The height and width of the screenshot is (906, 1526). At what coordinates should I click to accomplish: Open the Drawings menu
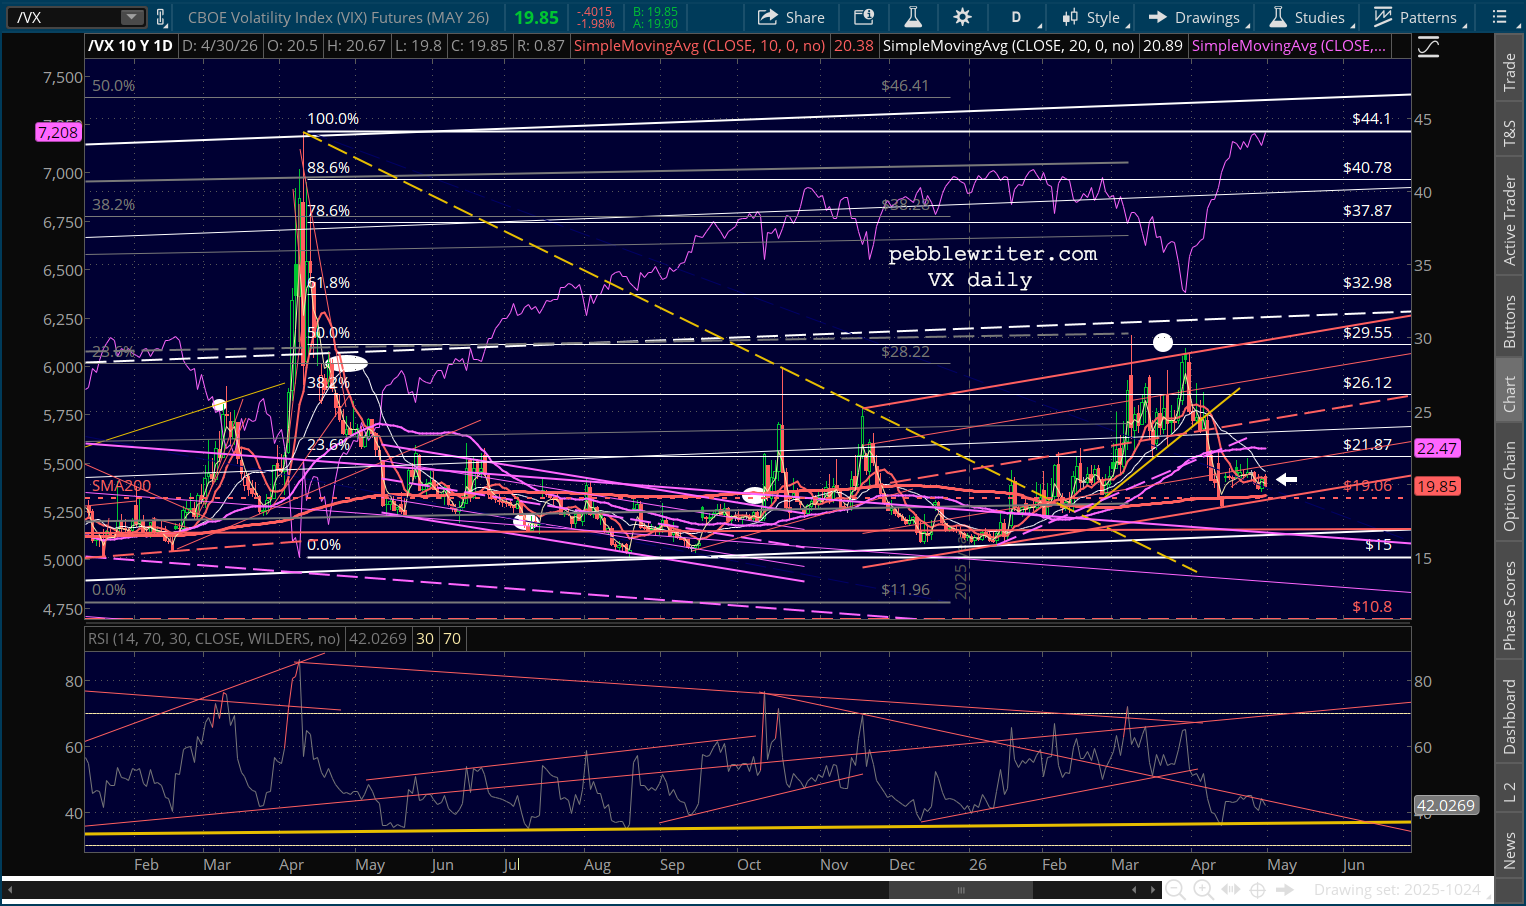click(x=1195, y=17)
